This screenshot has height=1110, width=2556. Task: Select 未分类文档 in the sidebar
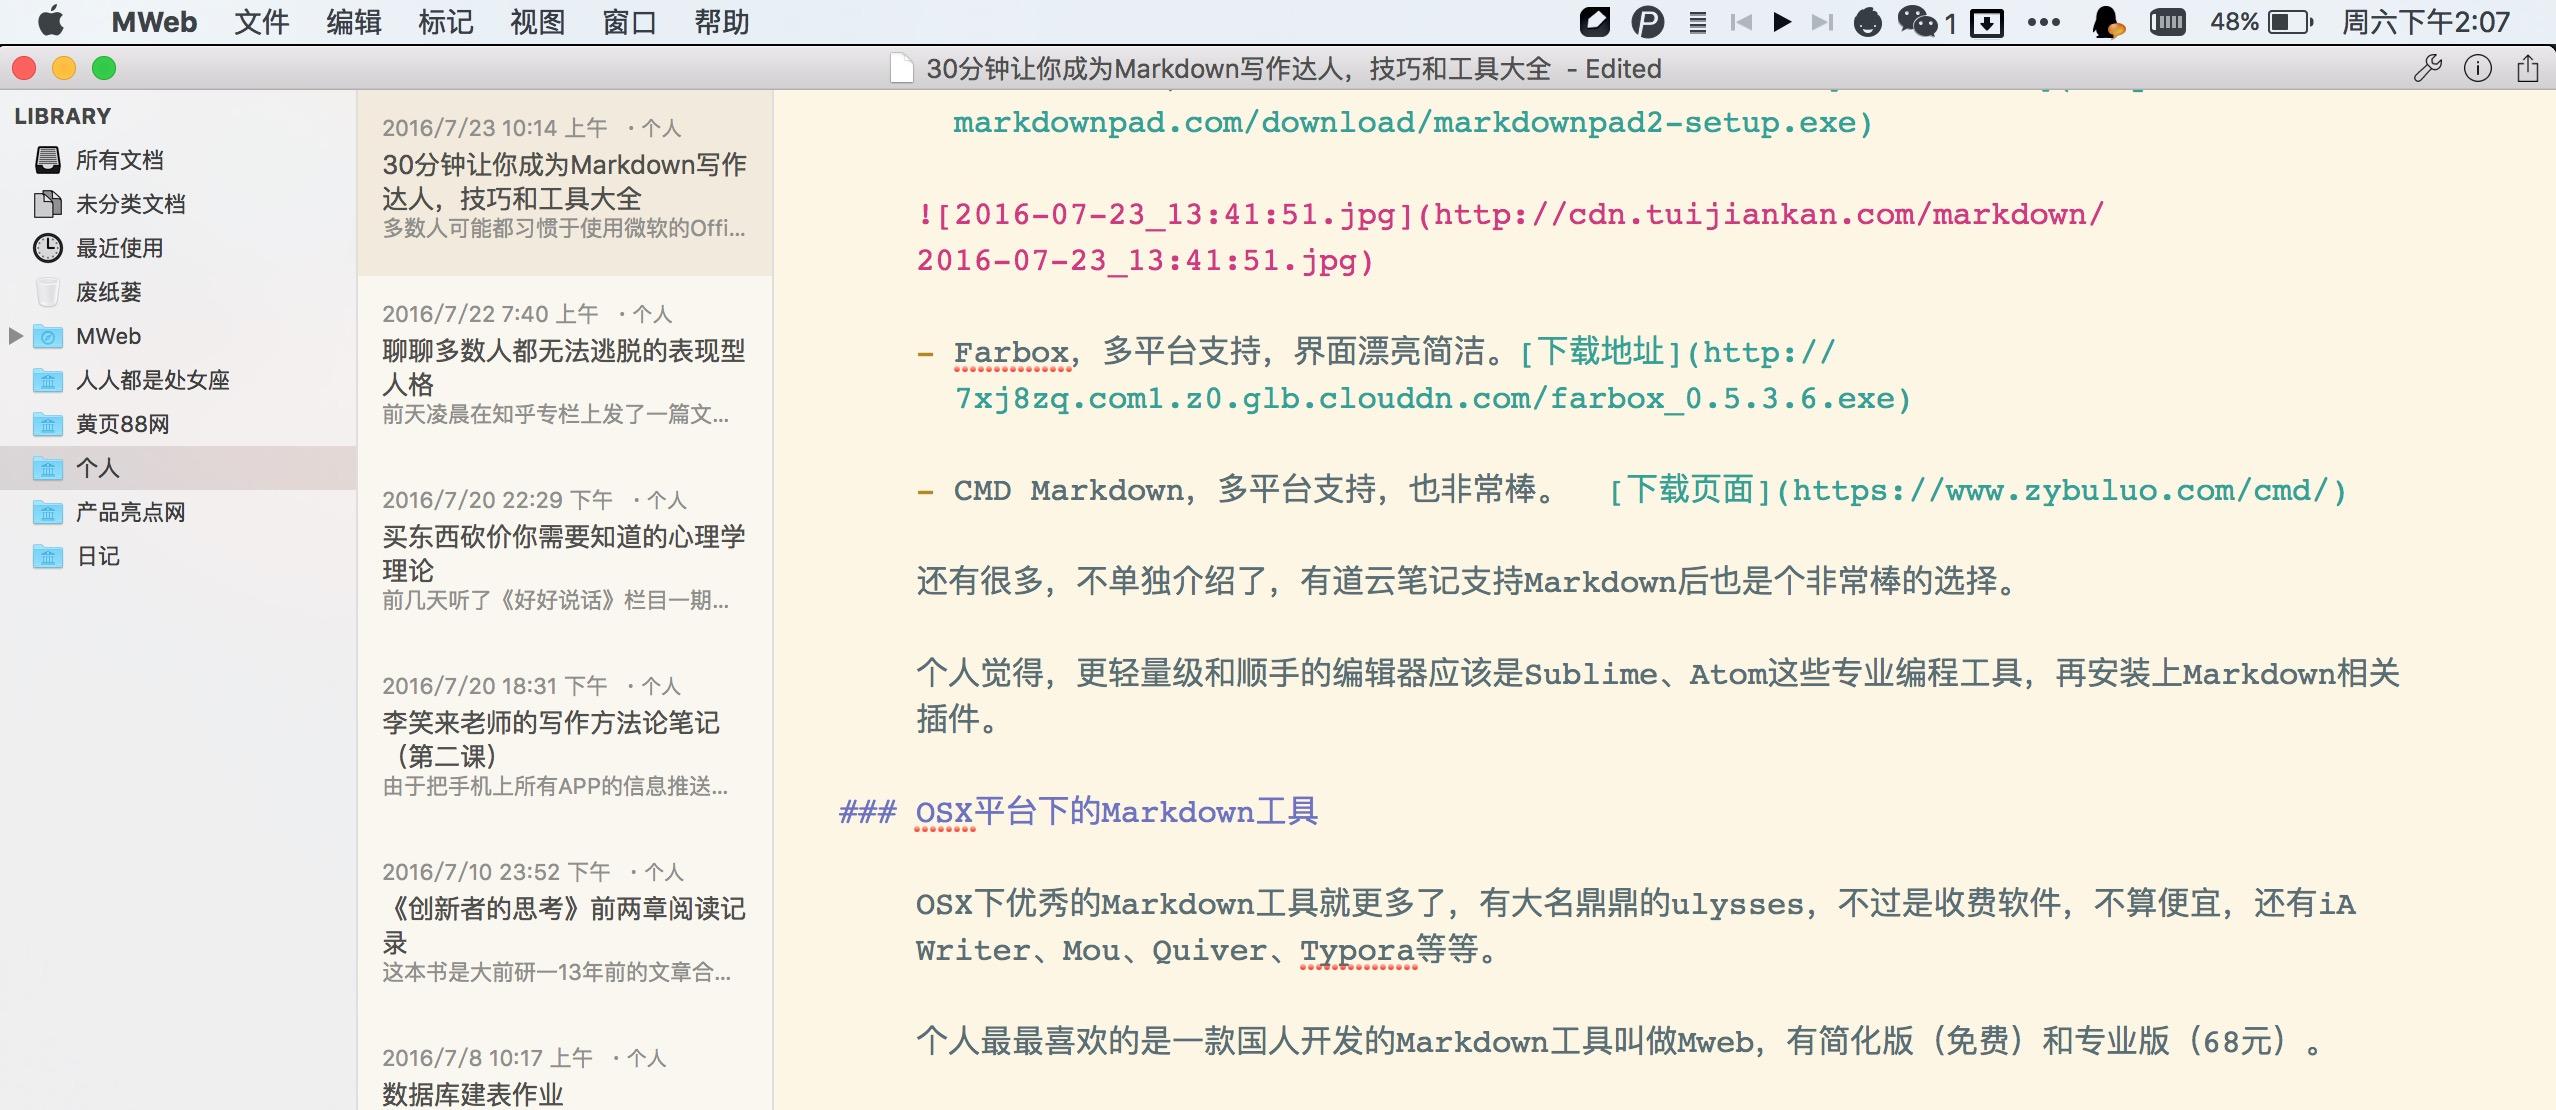pyautogui.click(x=130, y=203)
